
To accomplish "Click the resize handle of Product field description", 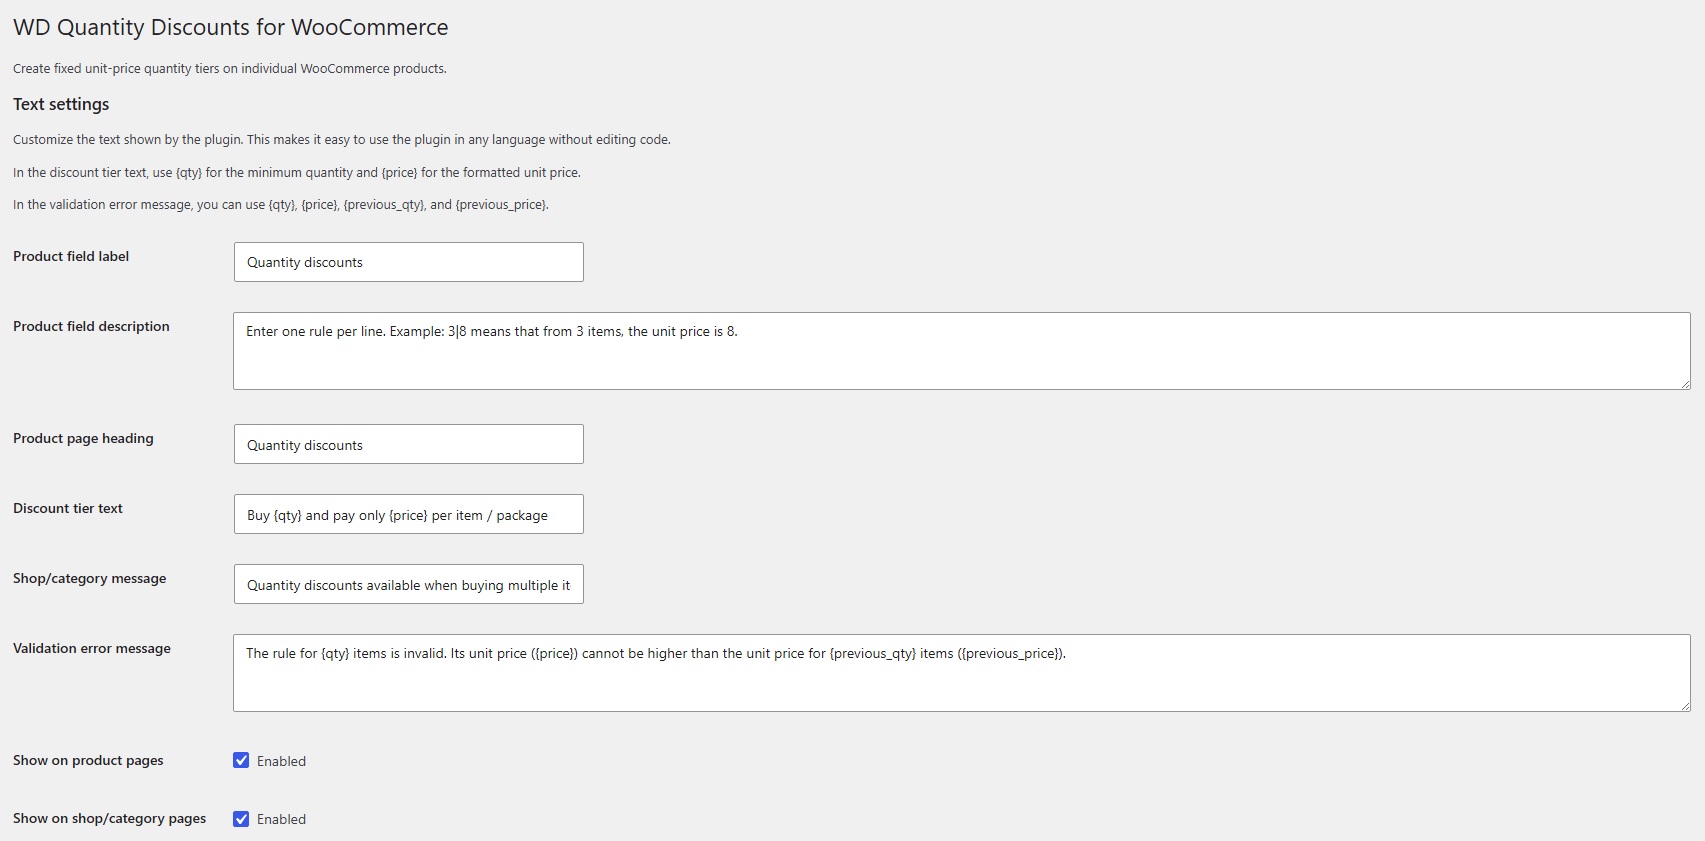I will (x=1685, y=384).
